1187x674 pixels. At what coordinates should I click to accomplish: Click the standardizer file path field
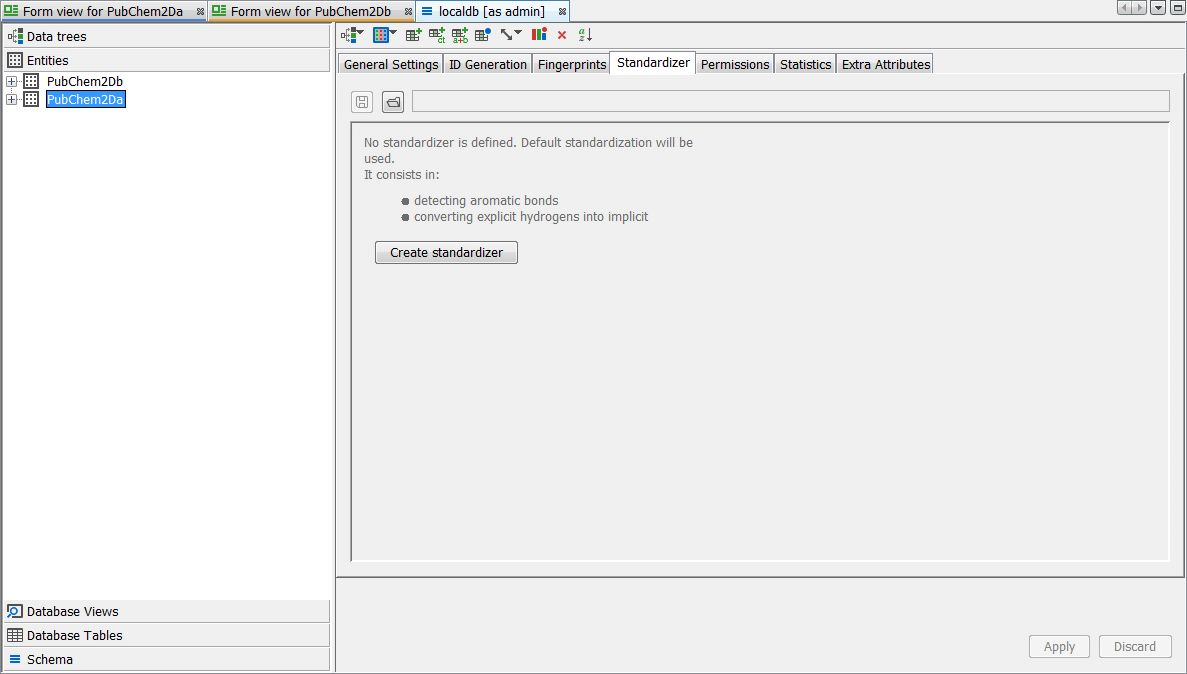pyautogui.click(x=790, y=101)
